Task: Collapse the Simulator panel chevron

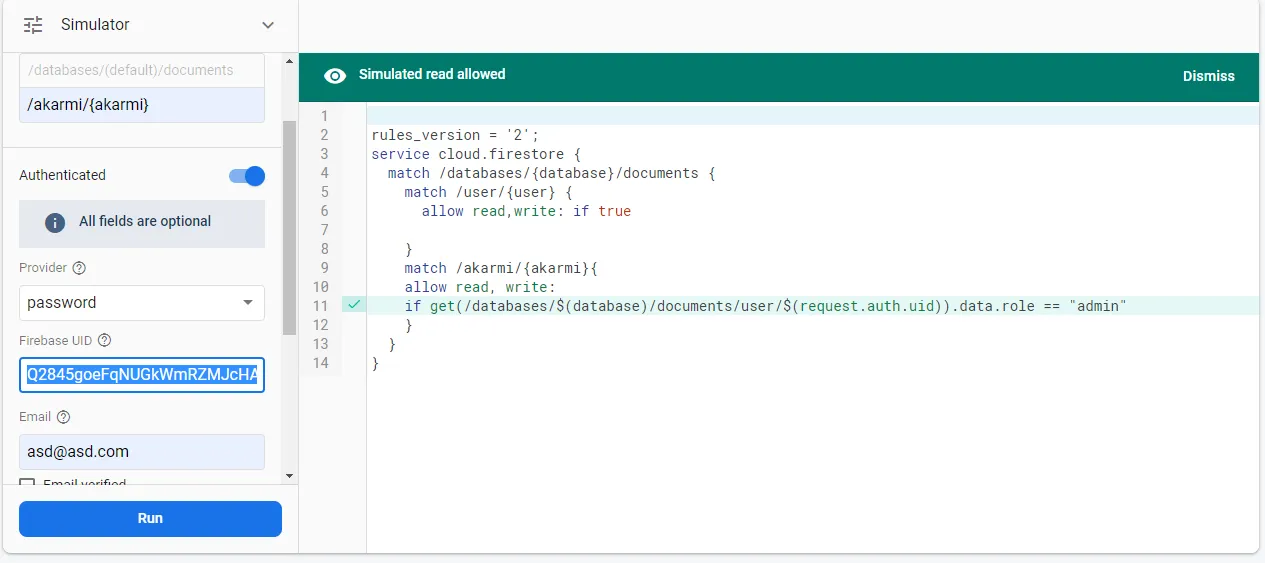Action: pos(267,25)
